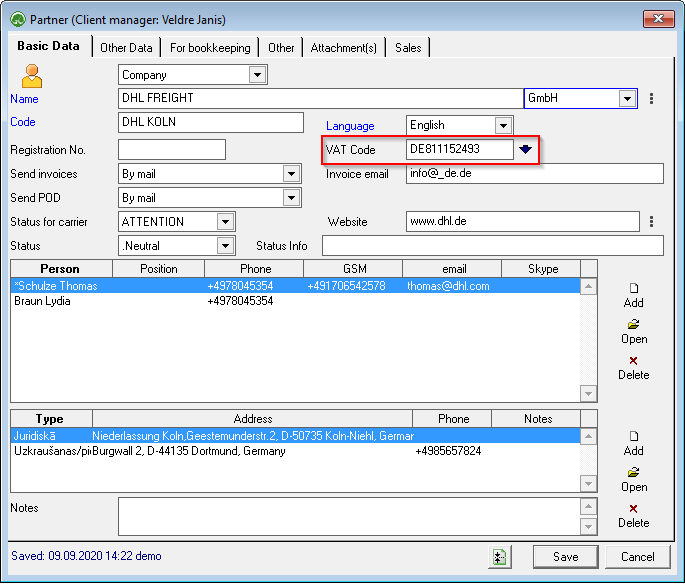Click the blue Name label link
685x584 pixels.
tap(24, 99)
